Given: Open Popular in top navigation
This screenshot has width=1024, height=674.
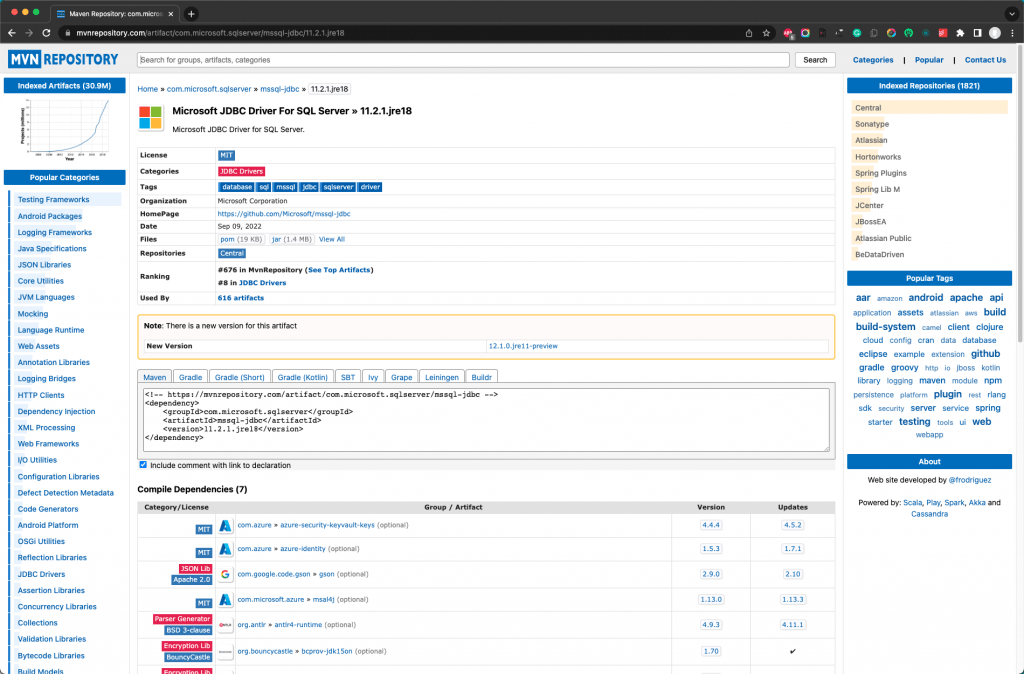Looking at the screenshot, I should (929, 59).
